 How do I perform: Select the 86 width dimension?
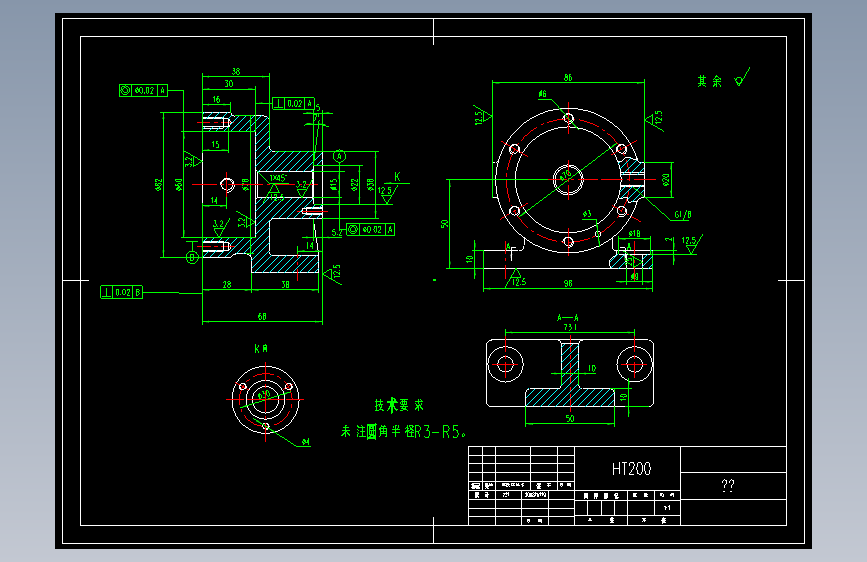[x=568, y=77]
